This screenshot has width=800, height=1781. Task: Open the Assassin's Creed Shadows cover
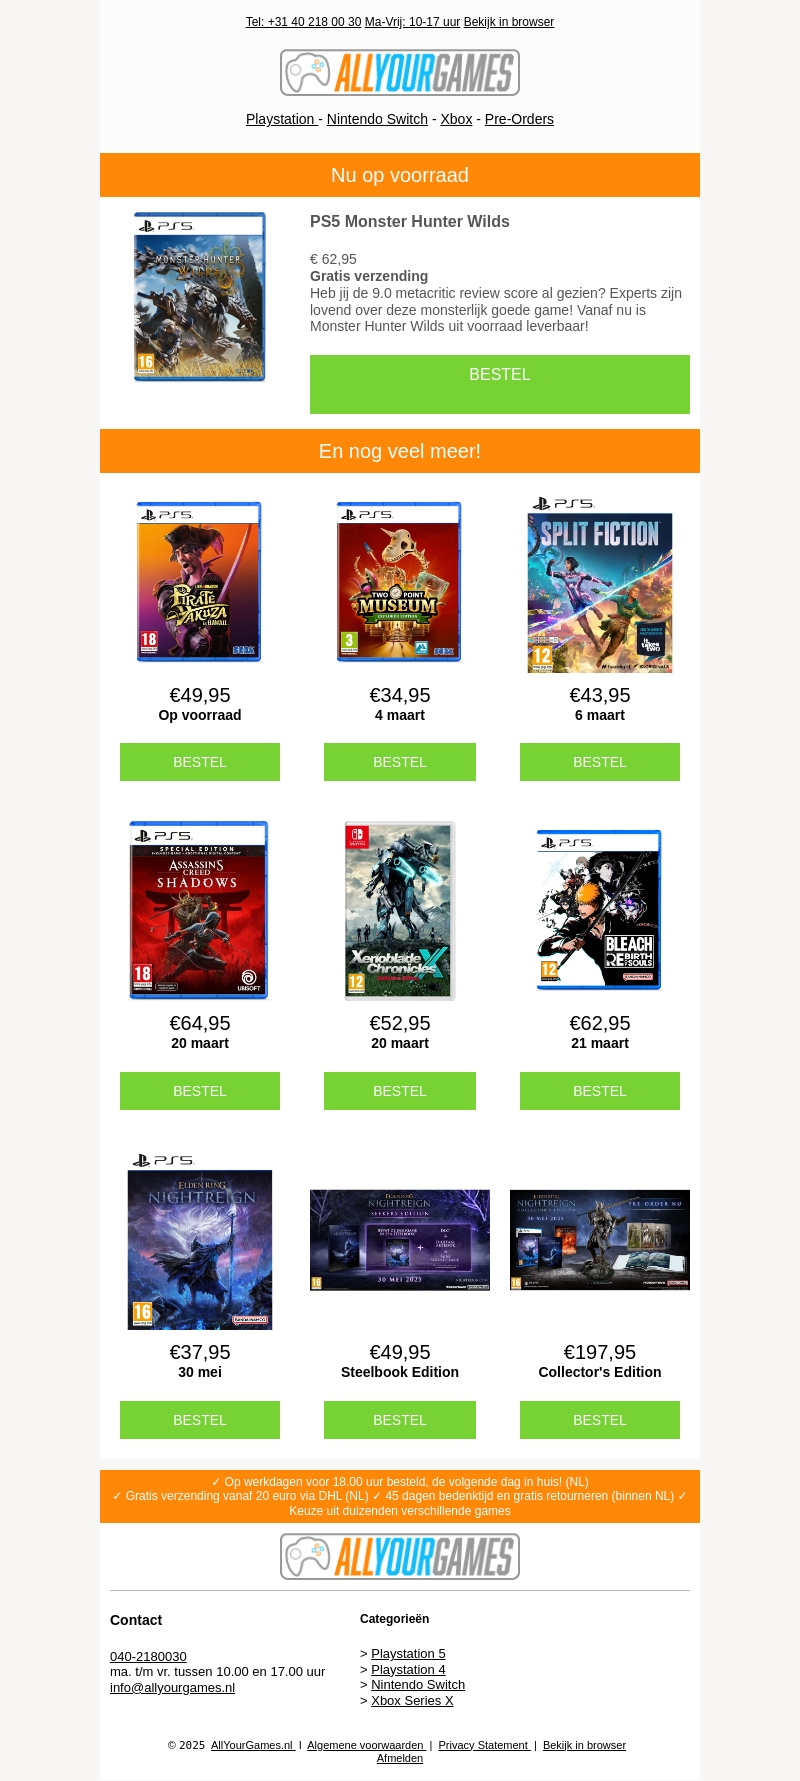(x=199, y=910)
